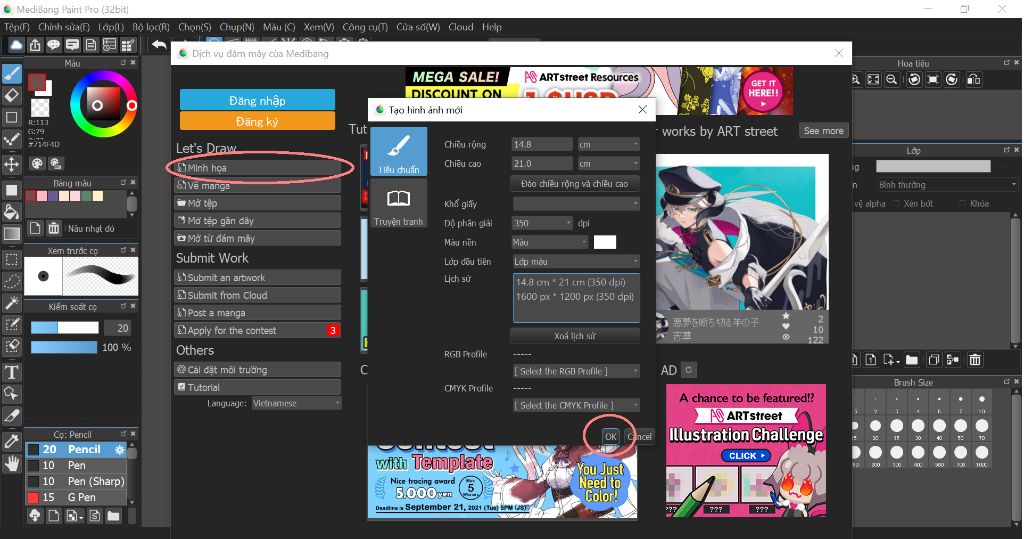Select the Text tool
1024x539 pixels.
pyautogui.click(x=12, y=372)
